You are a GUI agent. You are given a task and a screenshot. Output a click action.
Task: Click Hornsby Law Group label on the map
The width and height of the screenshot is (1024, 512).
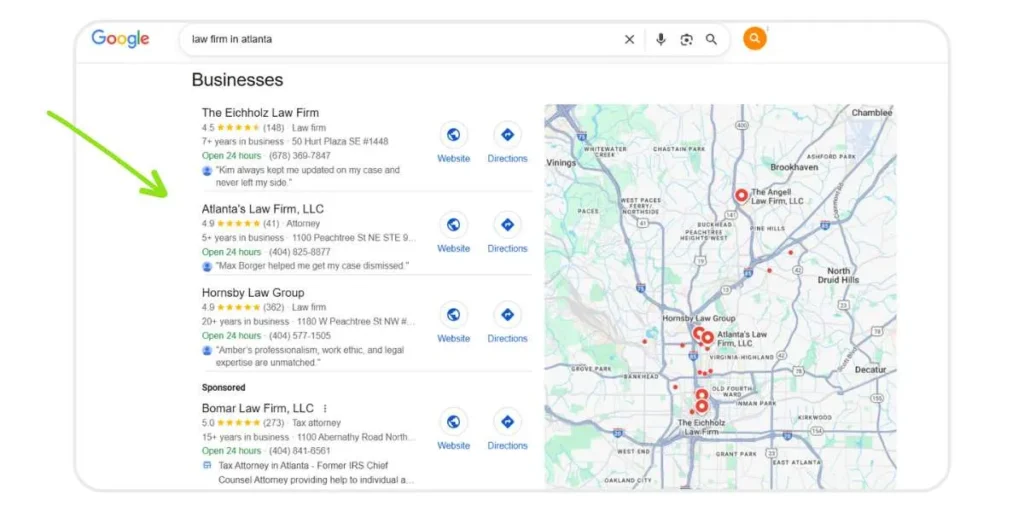coord(699,319)
